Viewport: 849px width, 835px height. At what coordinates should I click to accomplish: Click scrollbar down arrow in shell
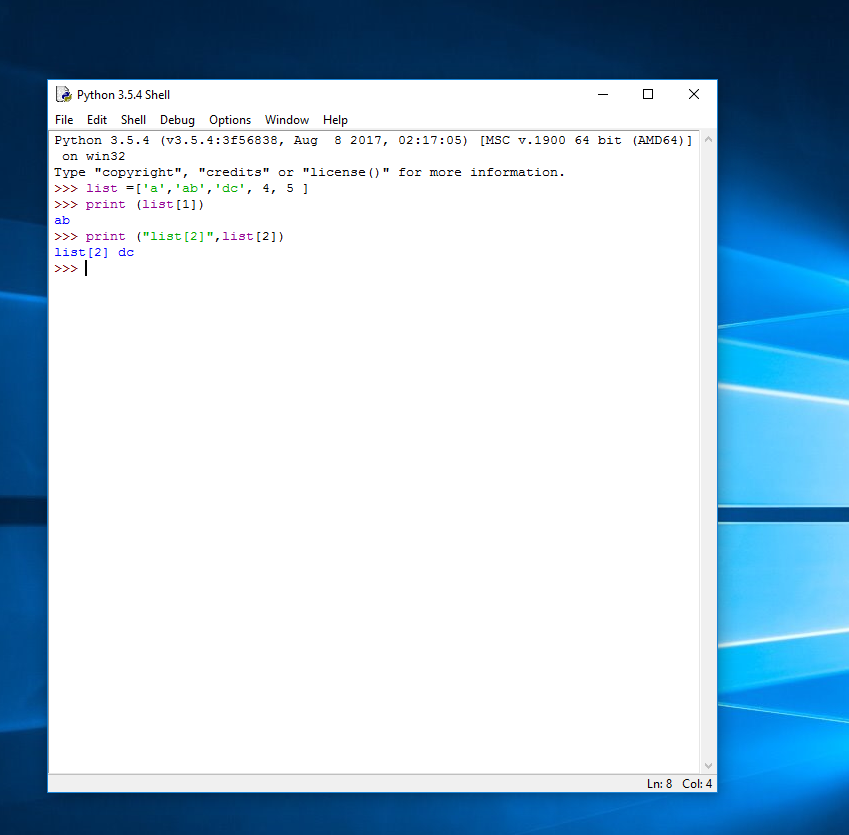(x=708, y=765)
